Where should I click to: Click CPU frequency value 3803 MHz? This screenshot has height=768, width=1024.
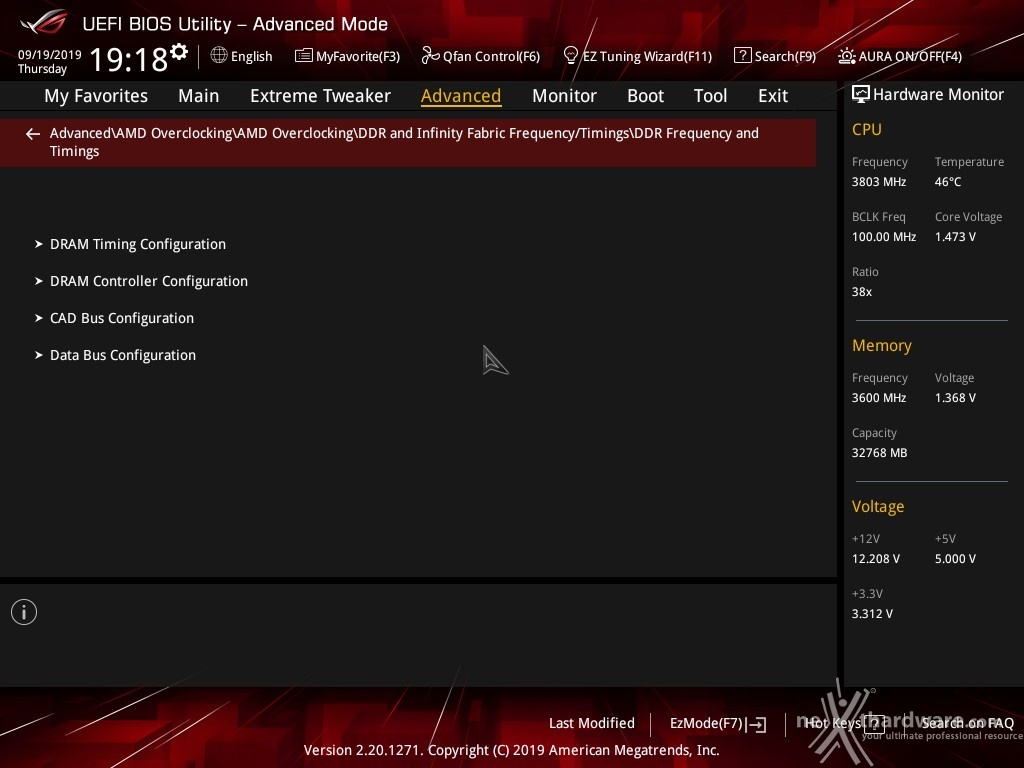pos(879,182)
